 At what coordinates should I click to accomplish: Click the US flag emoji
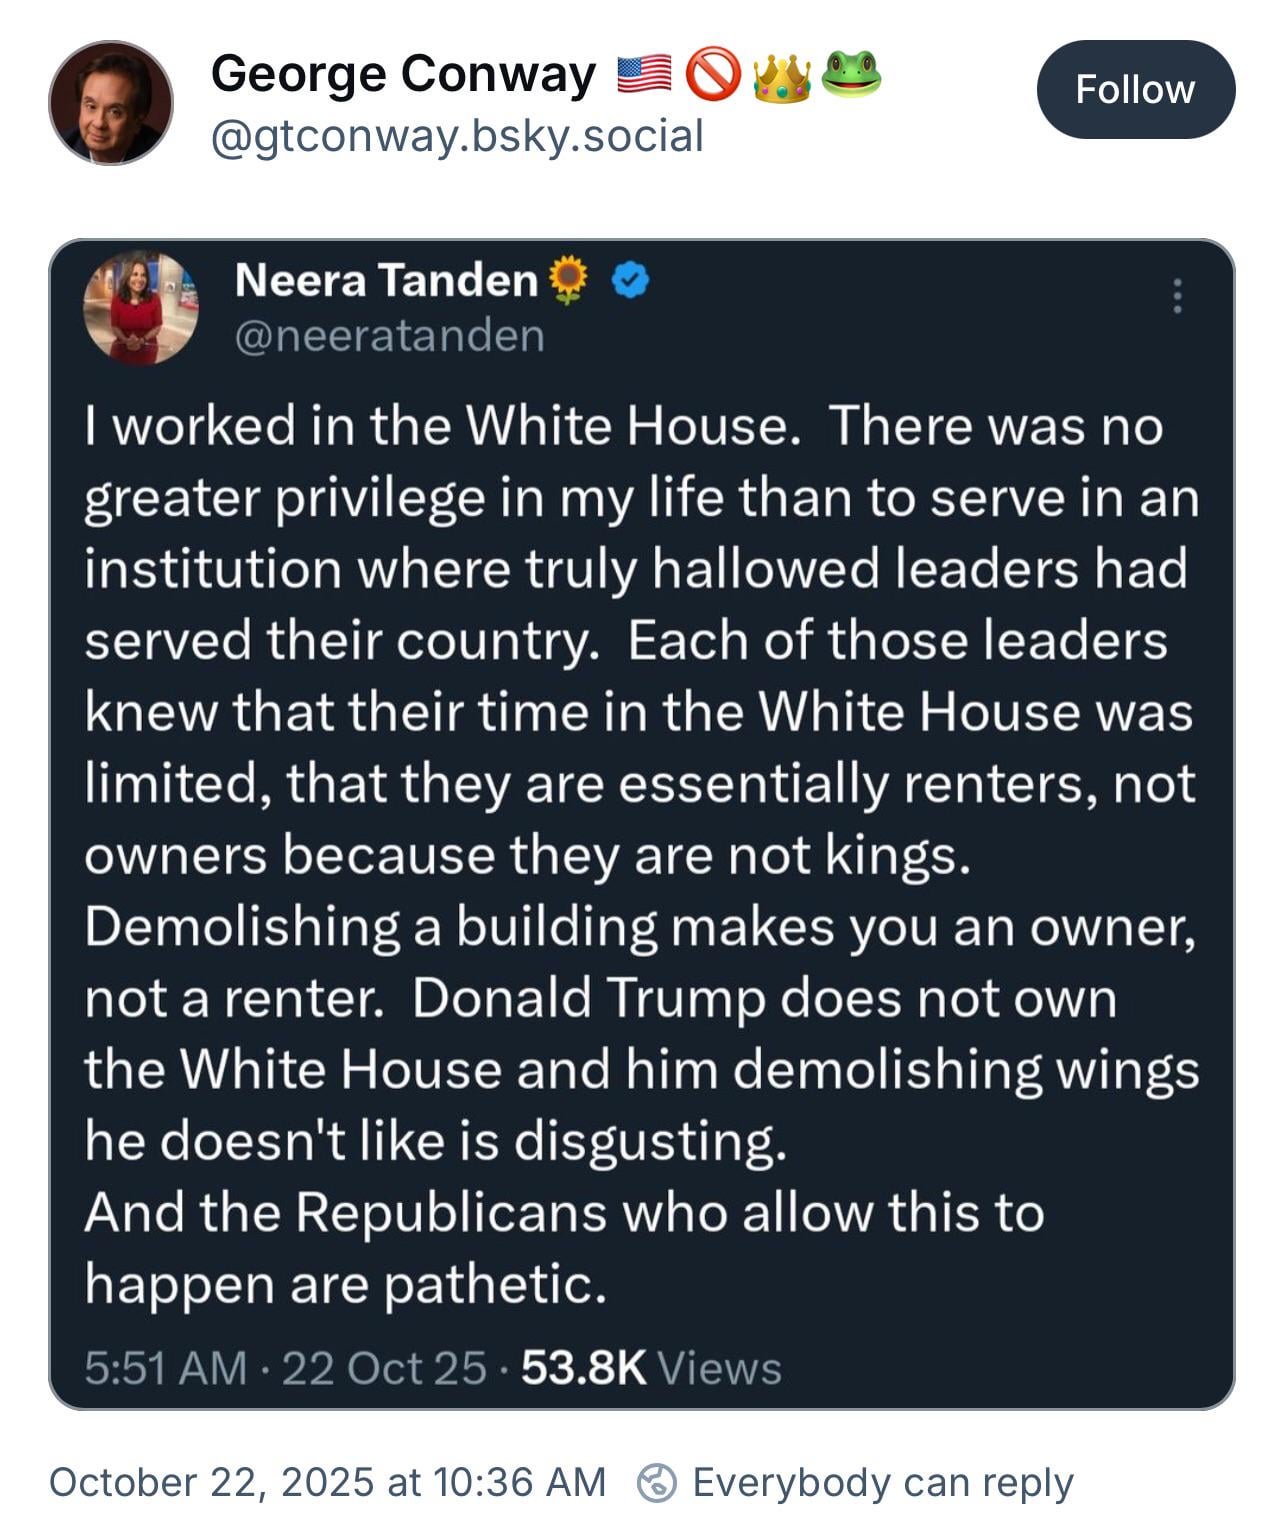coord(644,76)
